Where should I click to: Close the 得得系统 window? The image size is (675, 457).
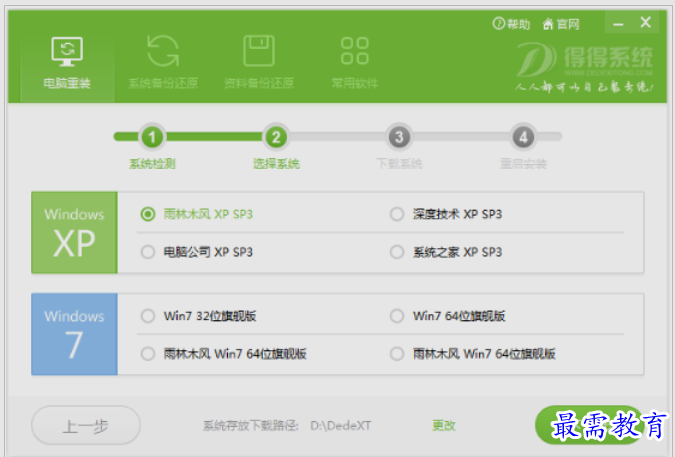(x=645, y=22)
